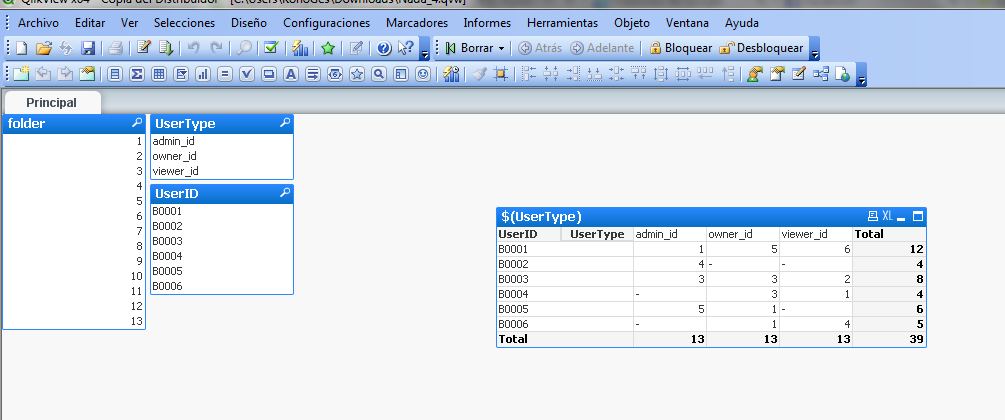
Task: Create a Table Box grid icon
Action: pyautogui.click(x=159, y=74)
